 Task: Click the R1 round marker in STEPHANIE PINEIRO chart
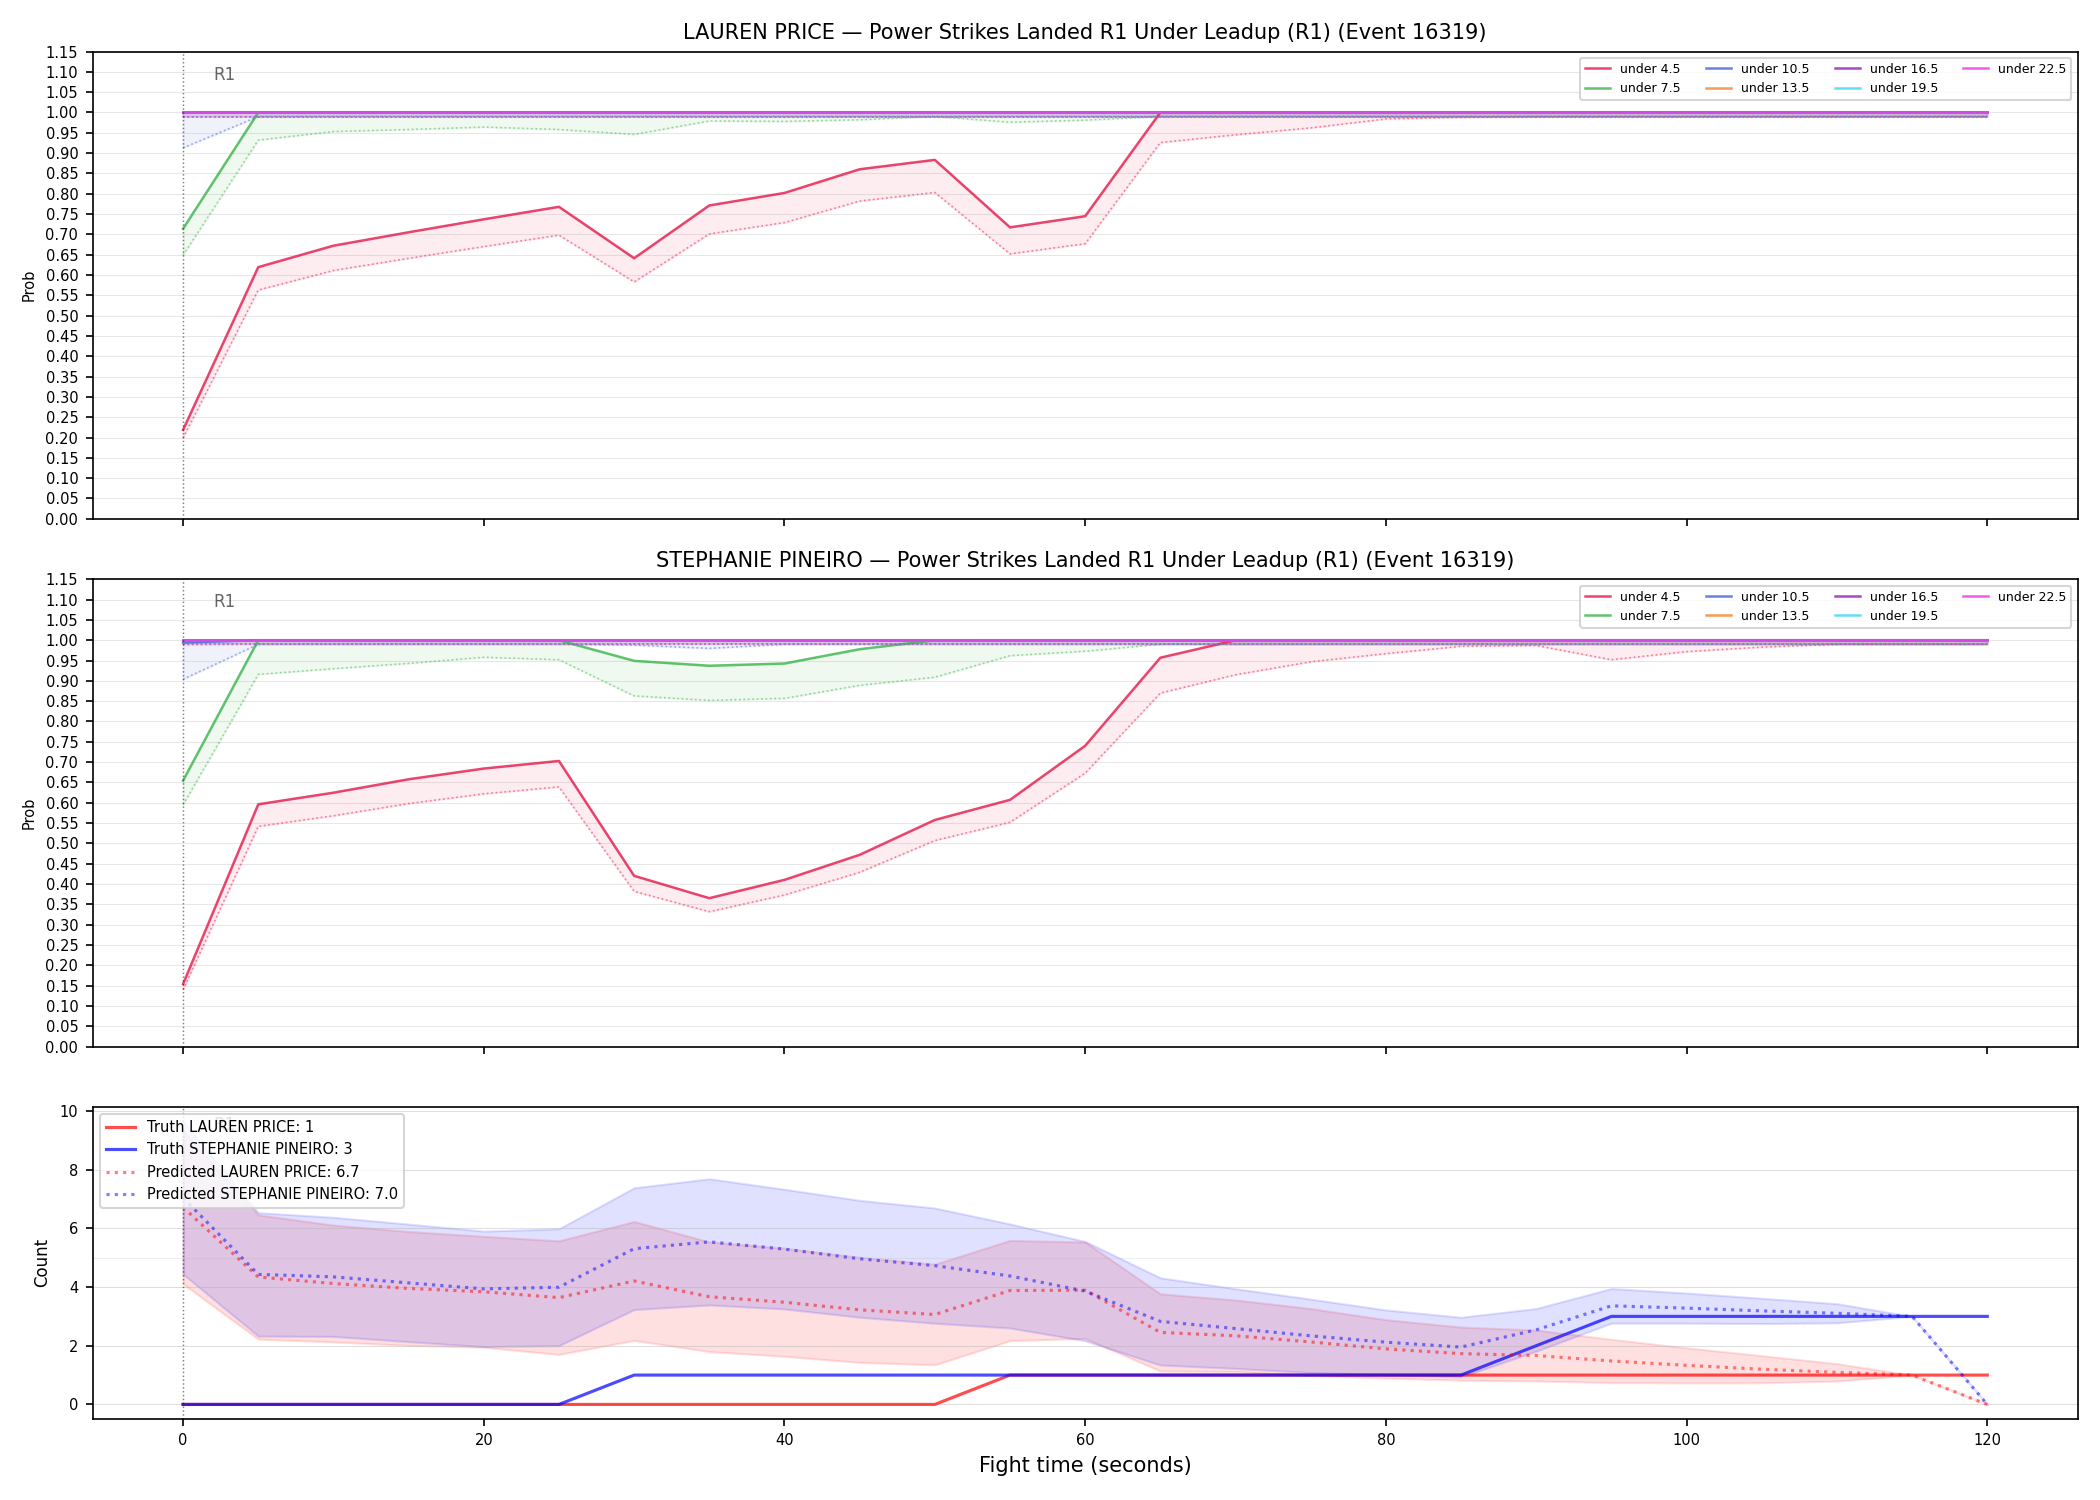click(224, 601)
